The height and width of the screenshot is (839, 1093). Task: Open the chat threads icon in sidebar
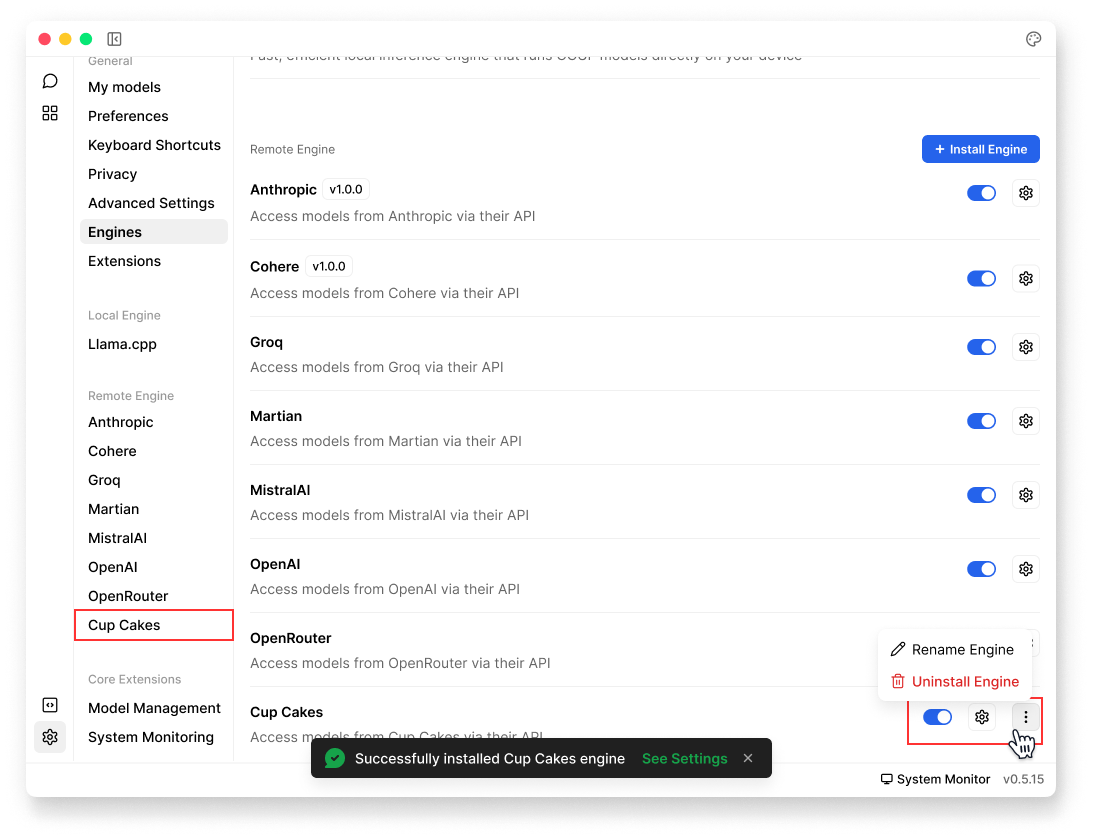tap(49, 81)
